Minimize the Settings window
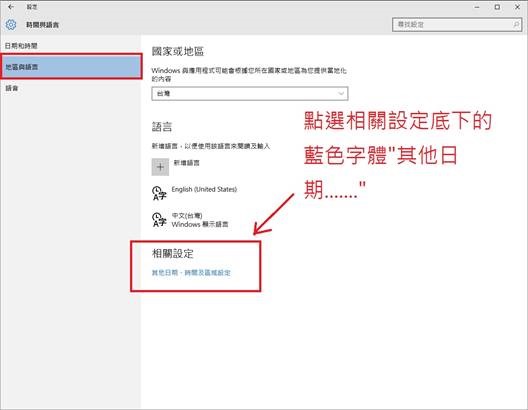Screen dimensions: 528x410 (x=477, y=7)
